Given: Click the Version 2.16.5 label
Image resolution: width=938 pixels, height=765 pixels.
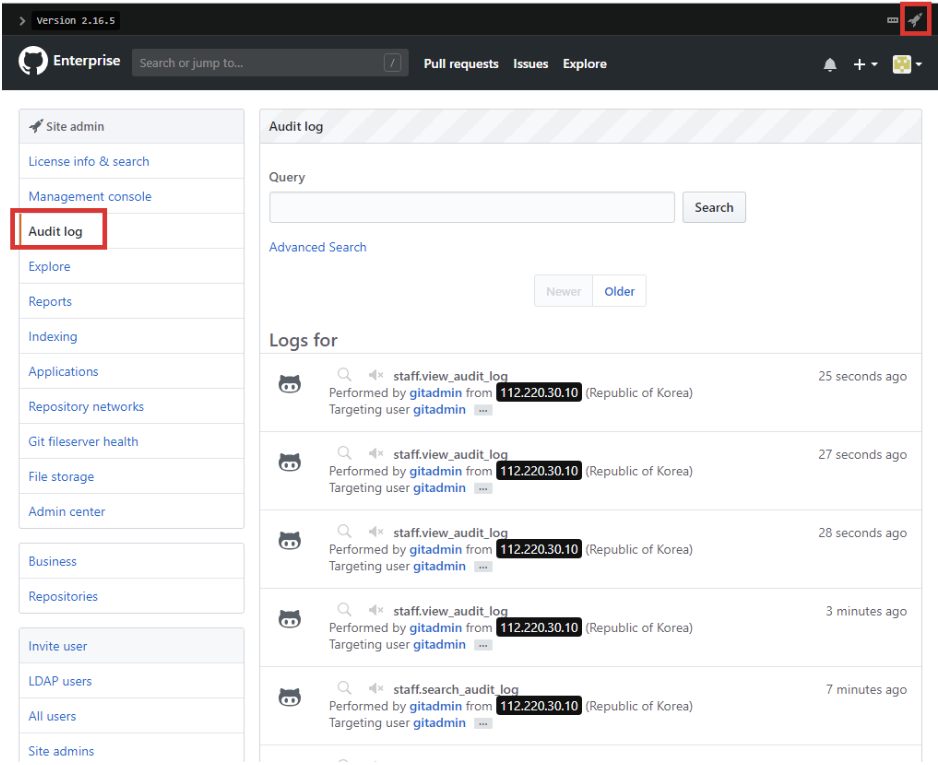Looking at the screenshot, I should [x=75, y=21].
